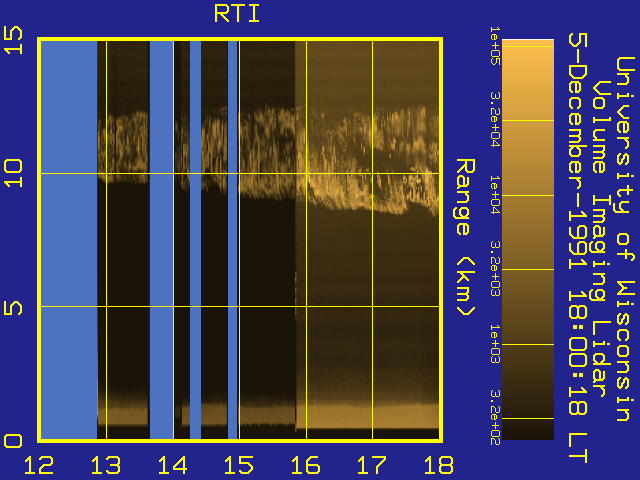Click the dark bottom of the color bar
The image size is (640, 480).
pos(528,429)
